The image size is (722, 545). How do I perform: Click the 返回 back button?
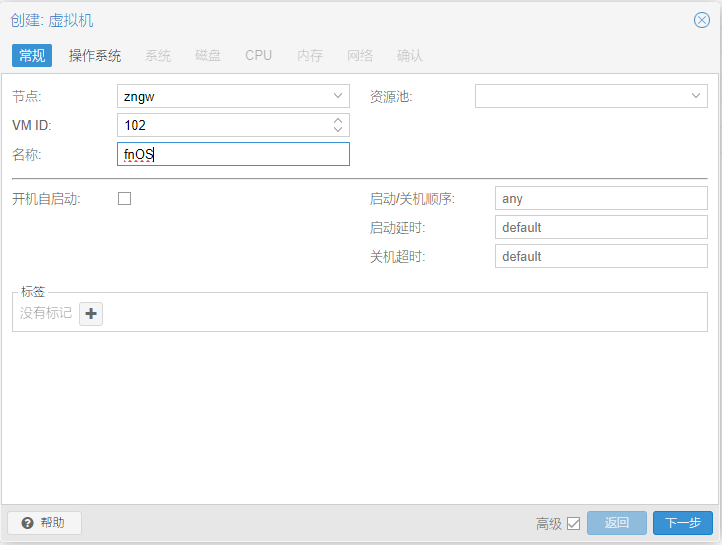pos(617,523)
